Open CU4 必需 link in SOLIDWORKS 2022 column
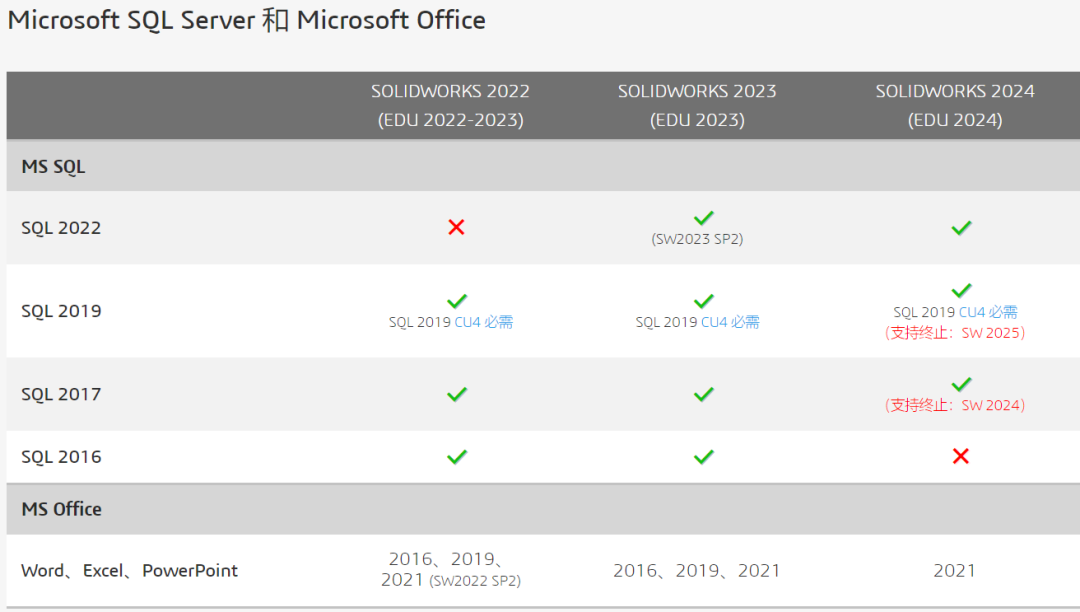Viewport: 1080px width, 612px height. click(x=484, y=322)
